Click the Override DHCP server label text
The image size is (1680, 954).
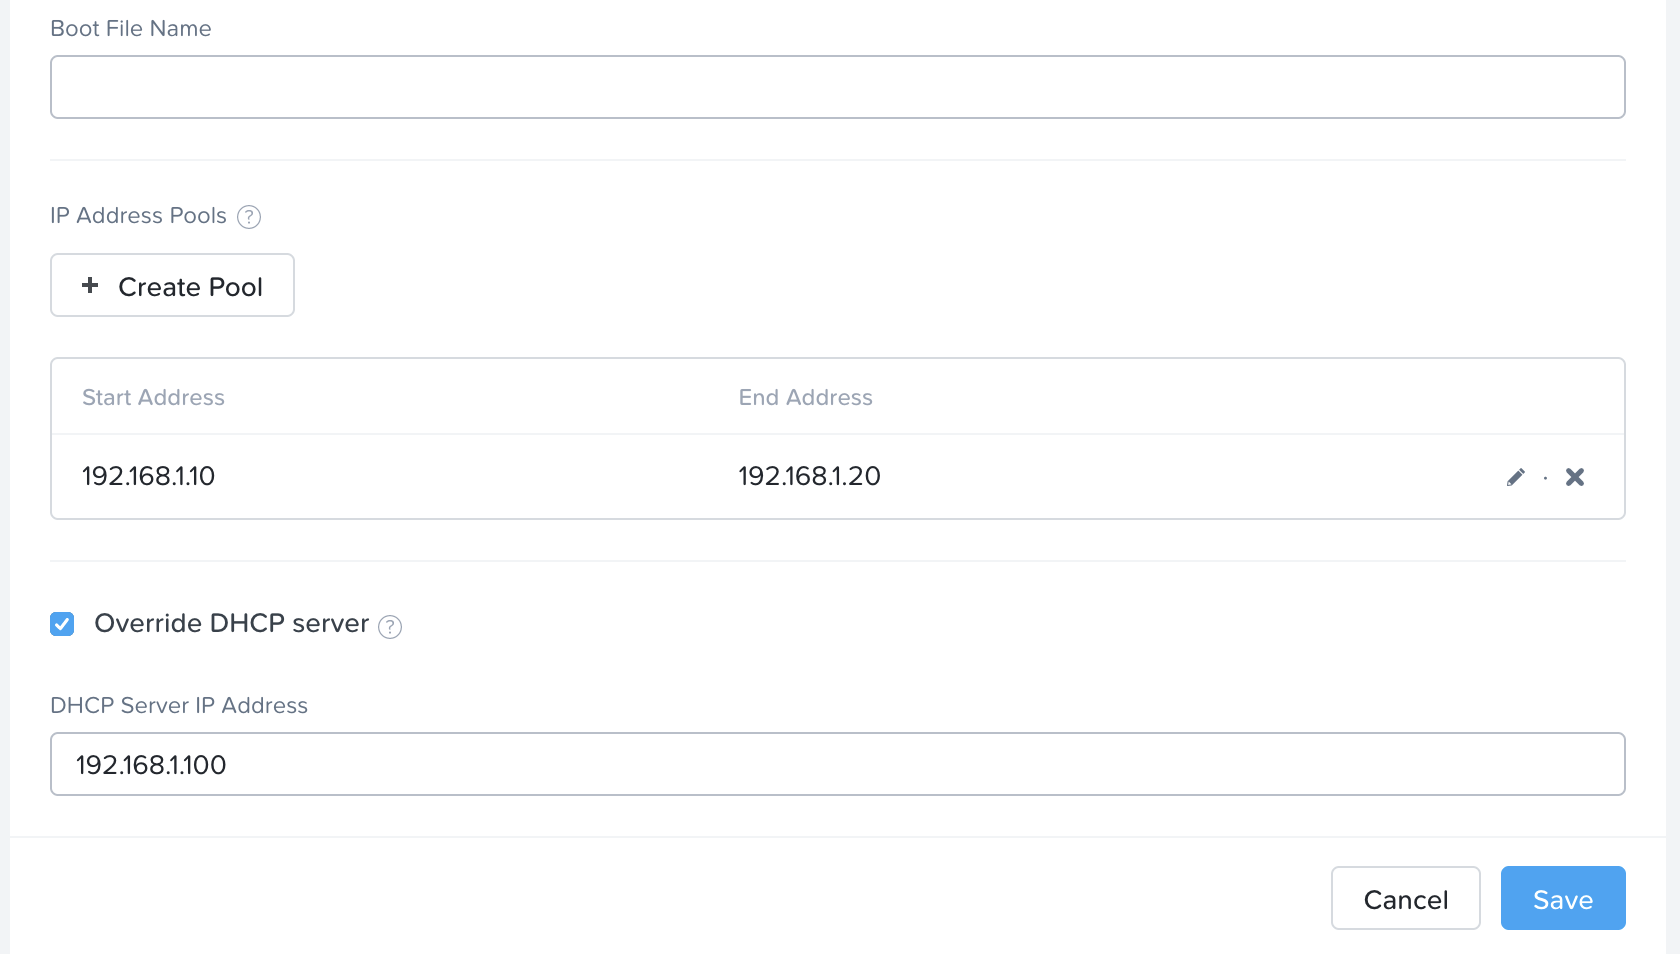pyautogui.click(x=231, y=624)
